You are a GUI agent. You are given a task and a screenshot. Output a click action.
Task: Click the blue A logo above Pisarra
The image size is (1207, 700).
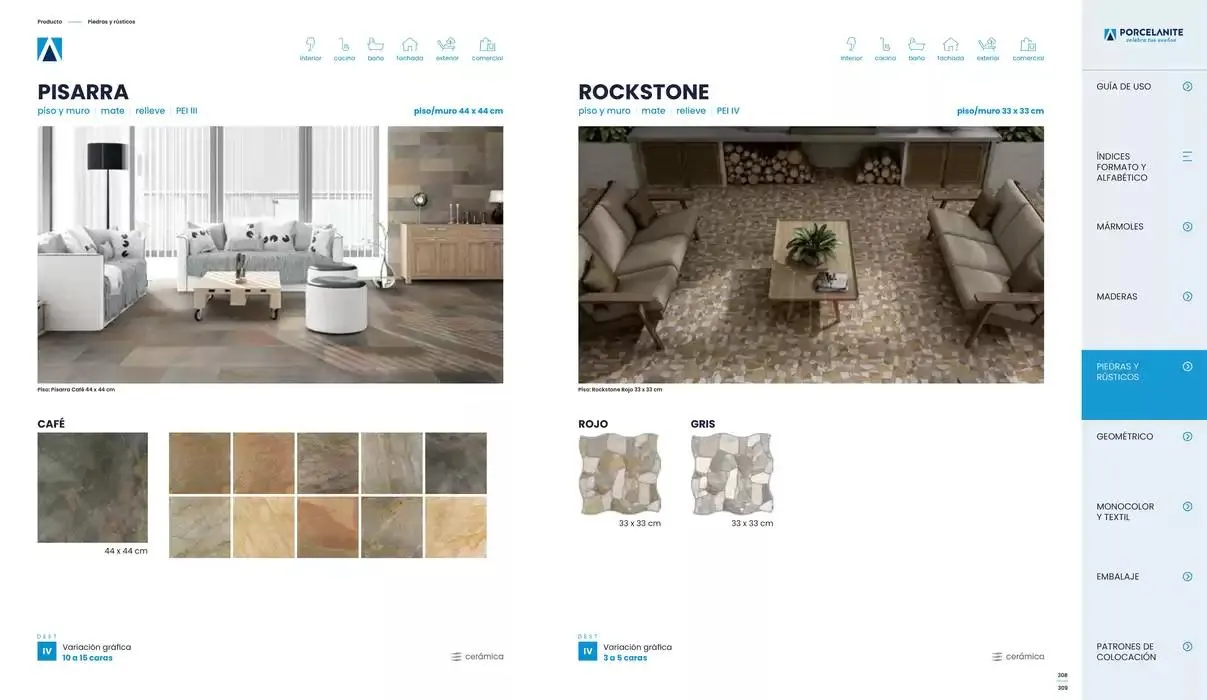[50, 49]
